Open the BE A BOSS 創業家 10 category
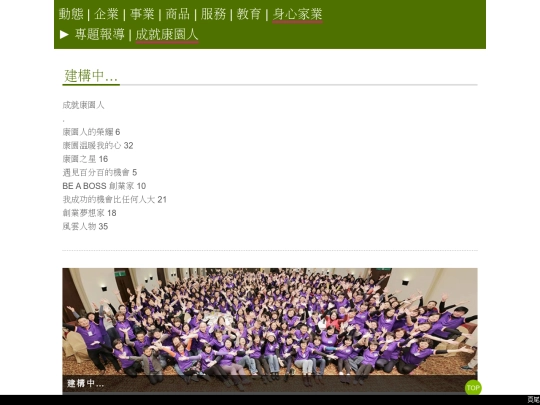The height and width of the screenshot is (405, 540). pos(104,186)
